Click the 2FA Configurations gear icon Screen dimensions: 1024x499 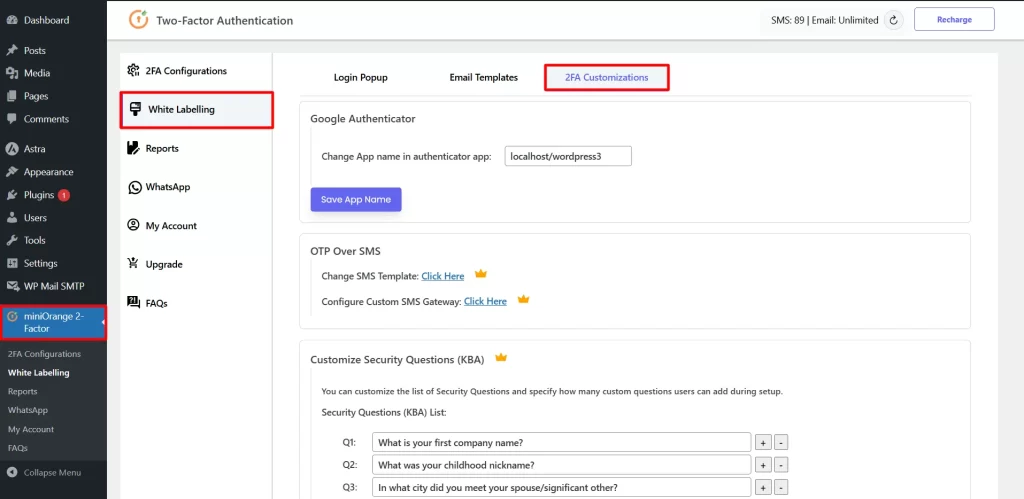134,71
